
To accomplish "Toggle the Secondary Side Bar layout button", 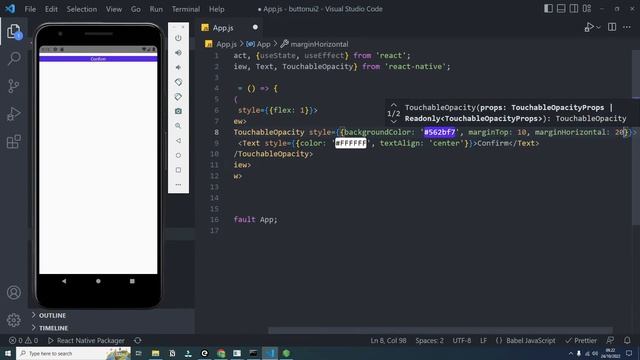I will pyautogui.click(x=574, y=9).
